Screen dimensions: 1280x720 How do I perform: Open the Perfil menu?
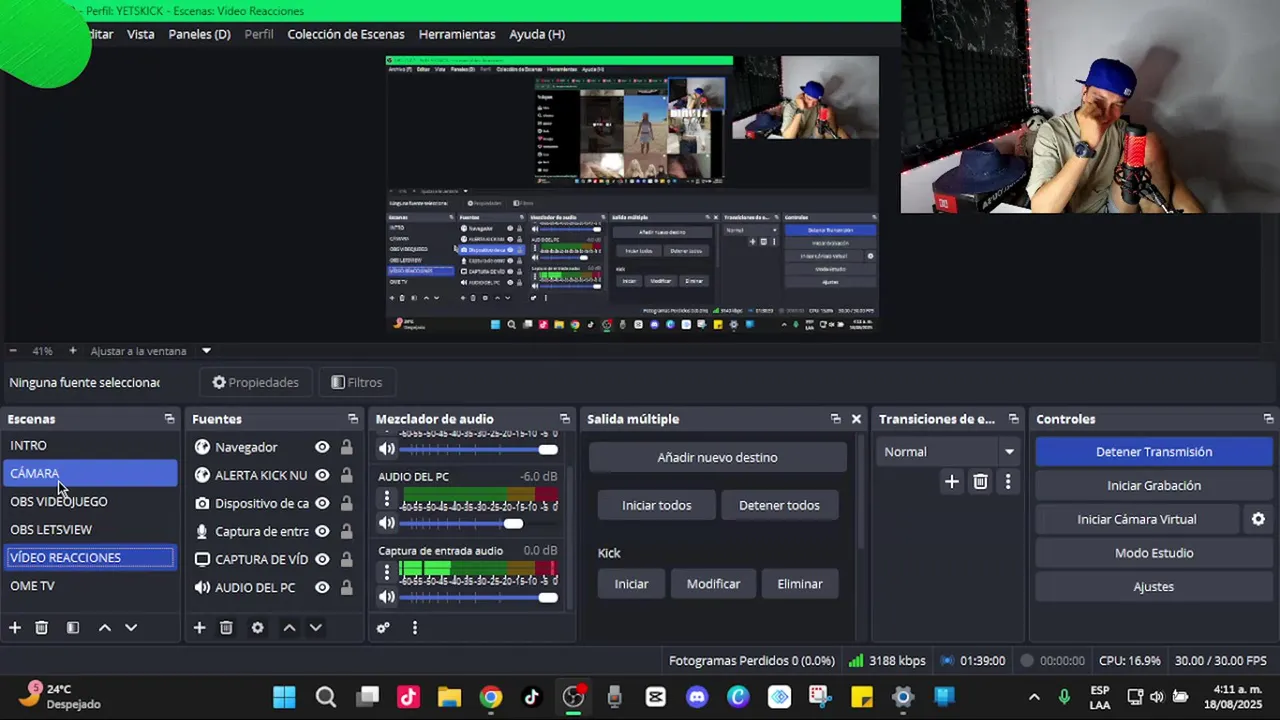[259, 34]
